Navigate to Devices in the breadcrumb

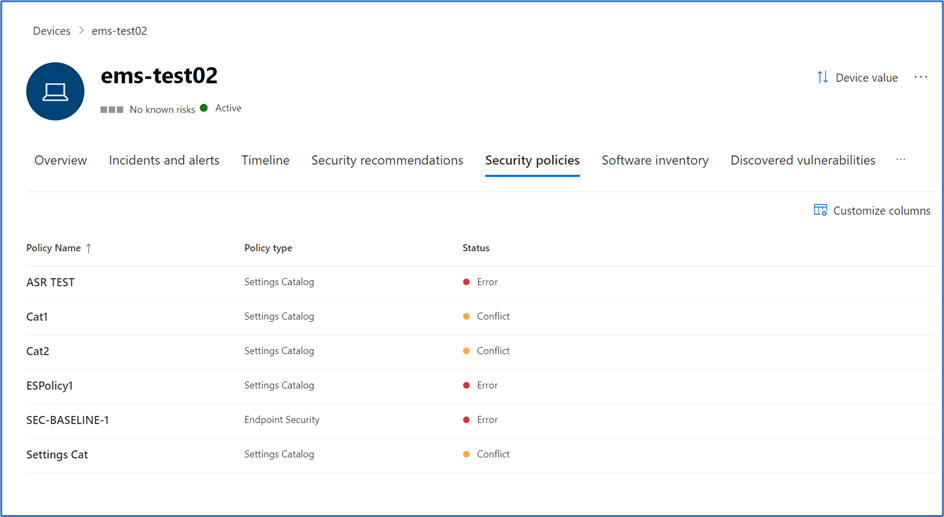51,31
